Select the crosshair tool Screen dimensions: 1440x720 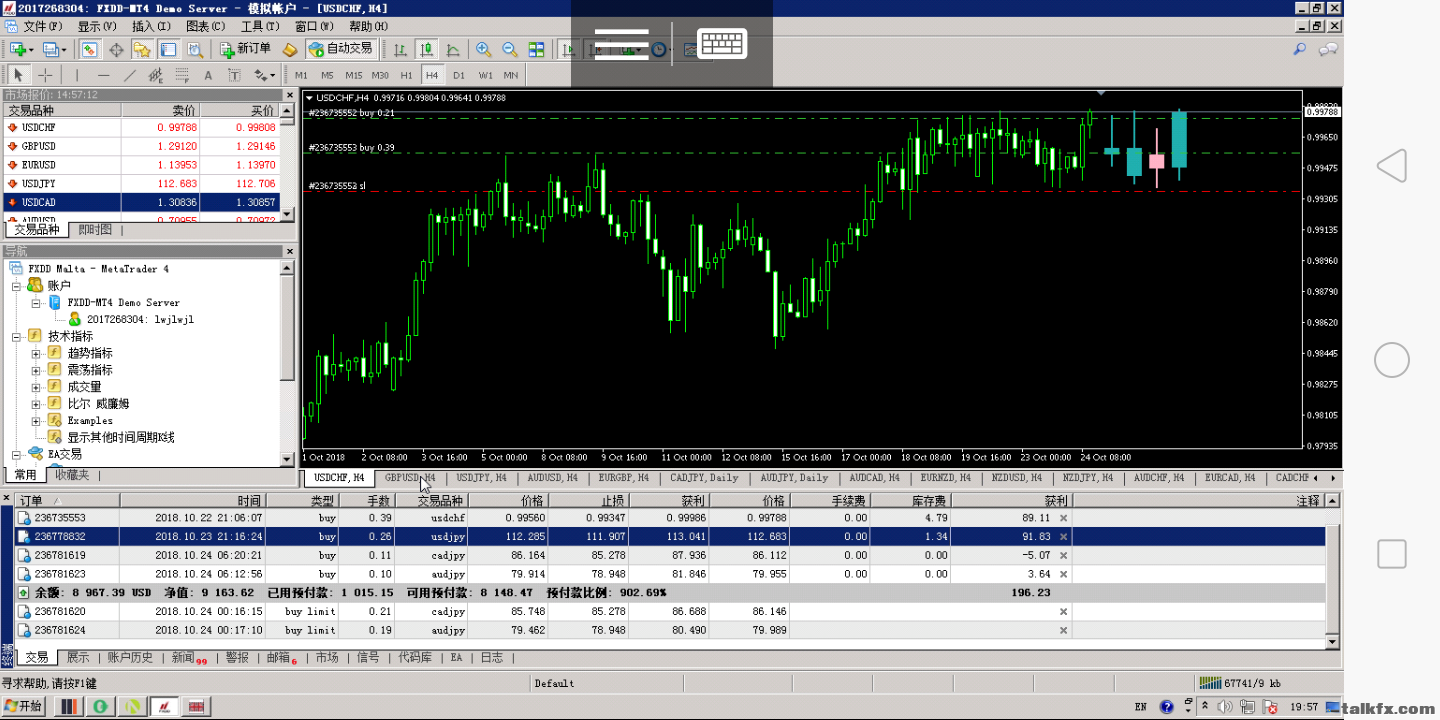(45, 75)
